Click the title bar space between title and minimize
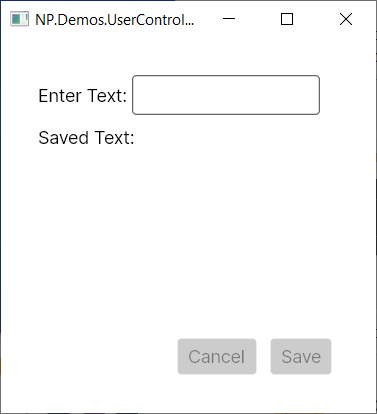 tap(208, 19)
